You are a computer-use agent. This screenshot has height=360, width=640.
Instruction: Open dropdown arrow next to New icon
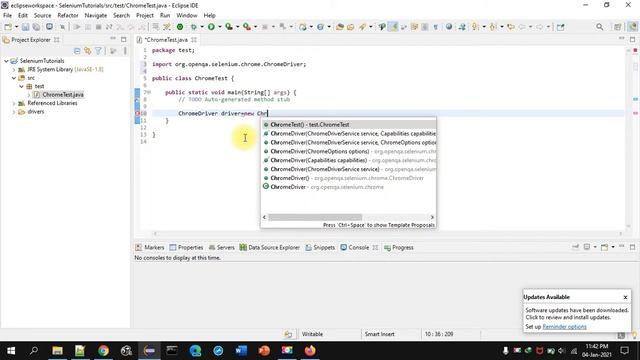[16, 27]
